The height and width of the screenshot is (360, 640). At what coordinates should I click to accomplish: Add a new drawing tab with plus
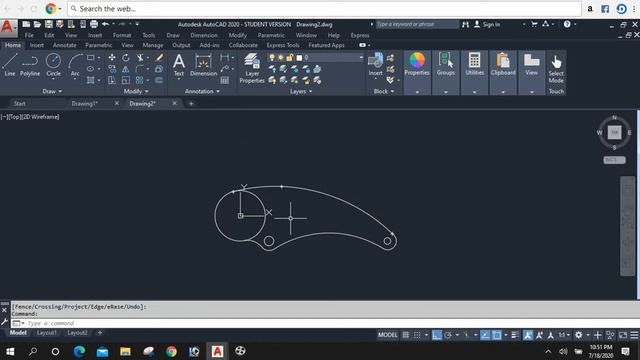click(191, 104)
